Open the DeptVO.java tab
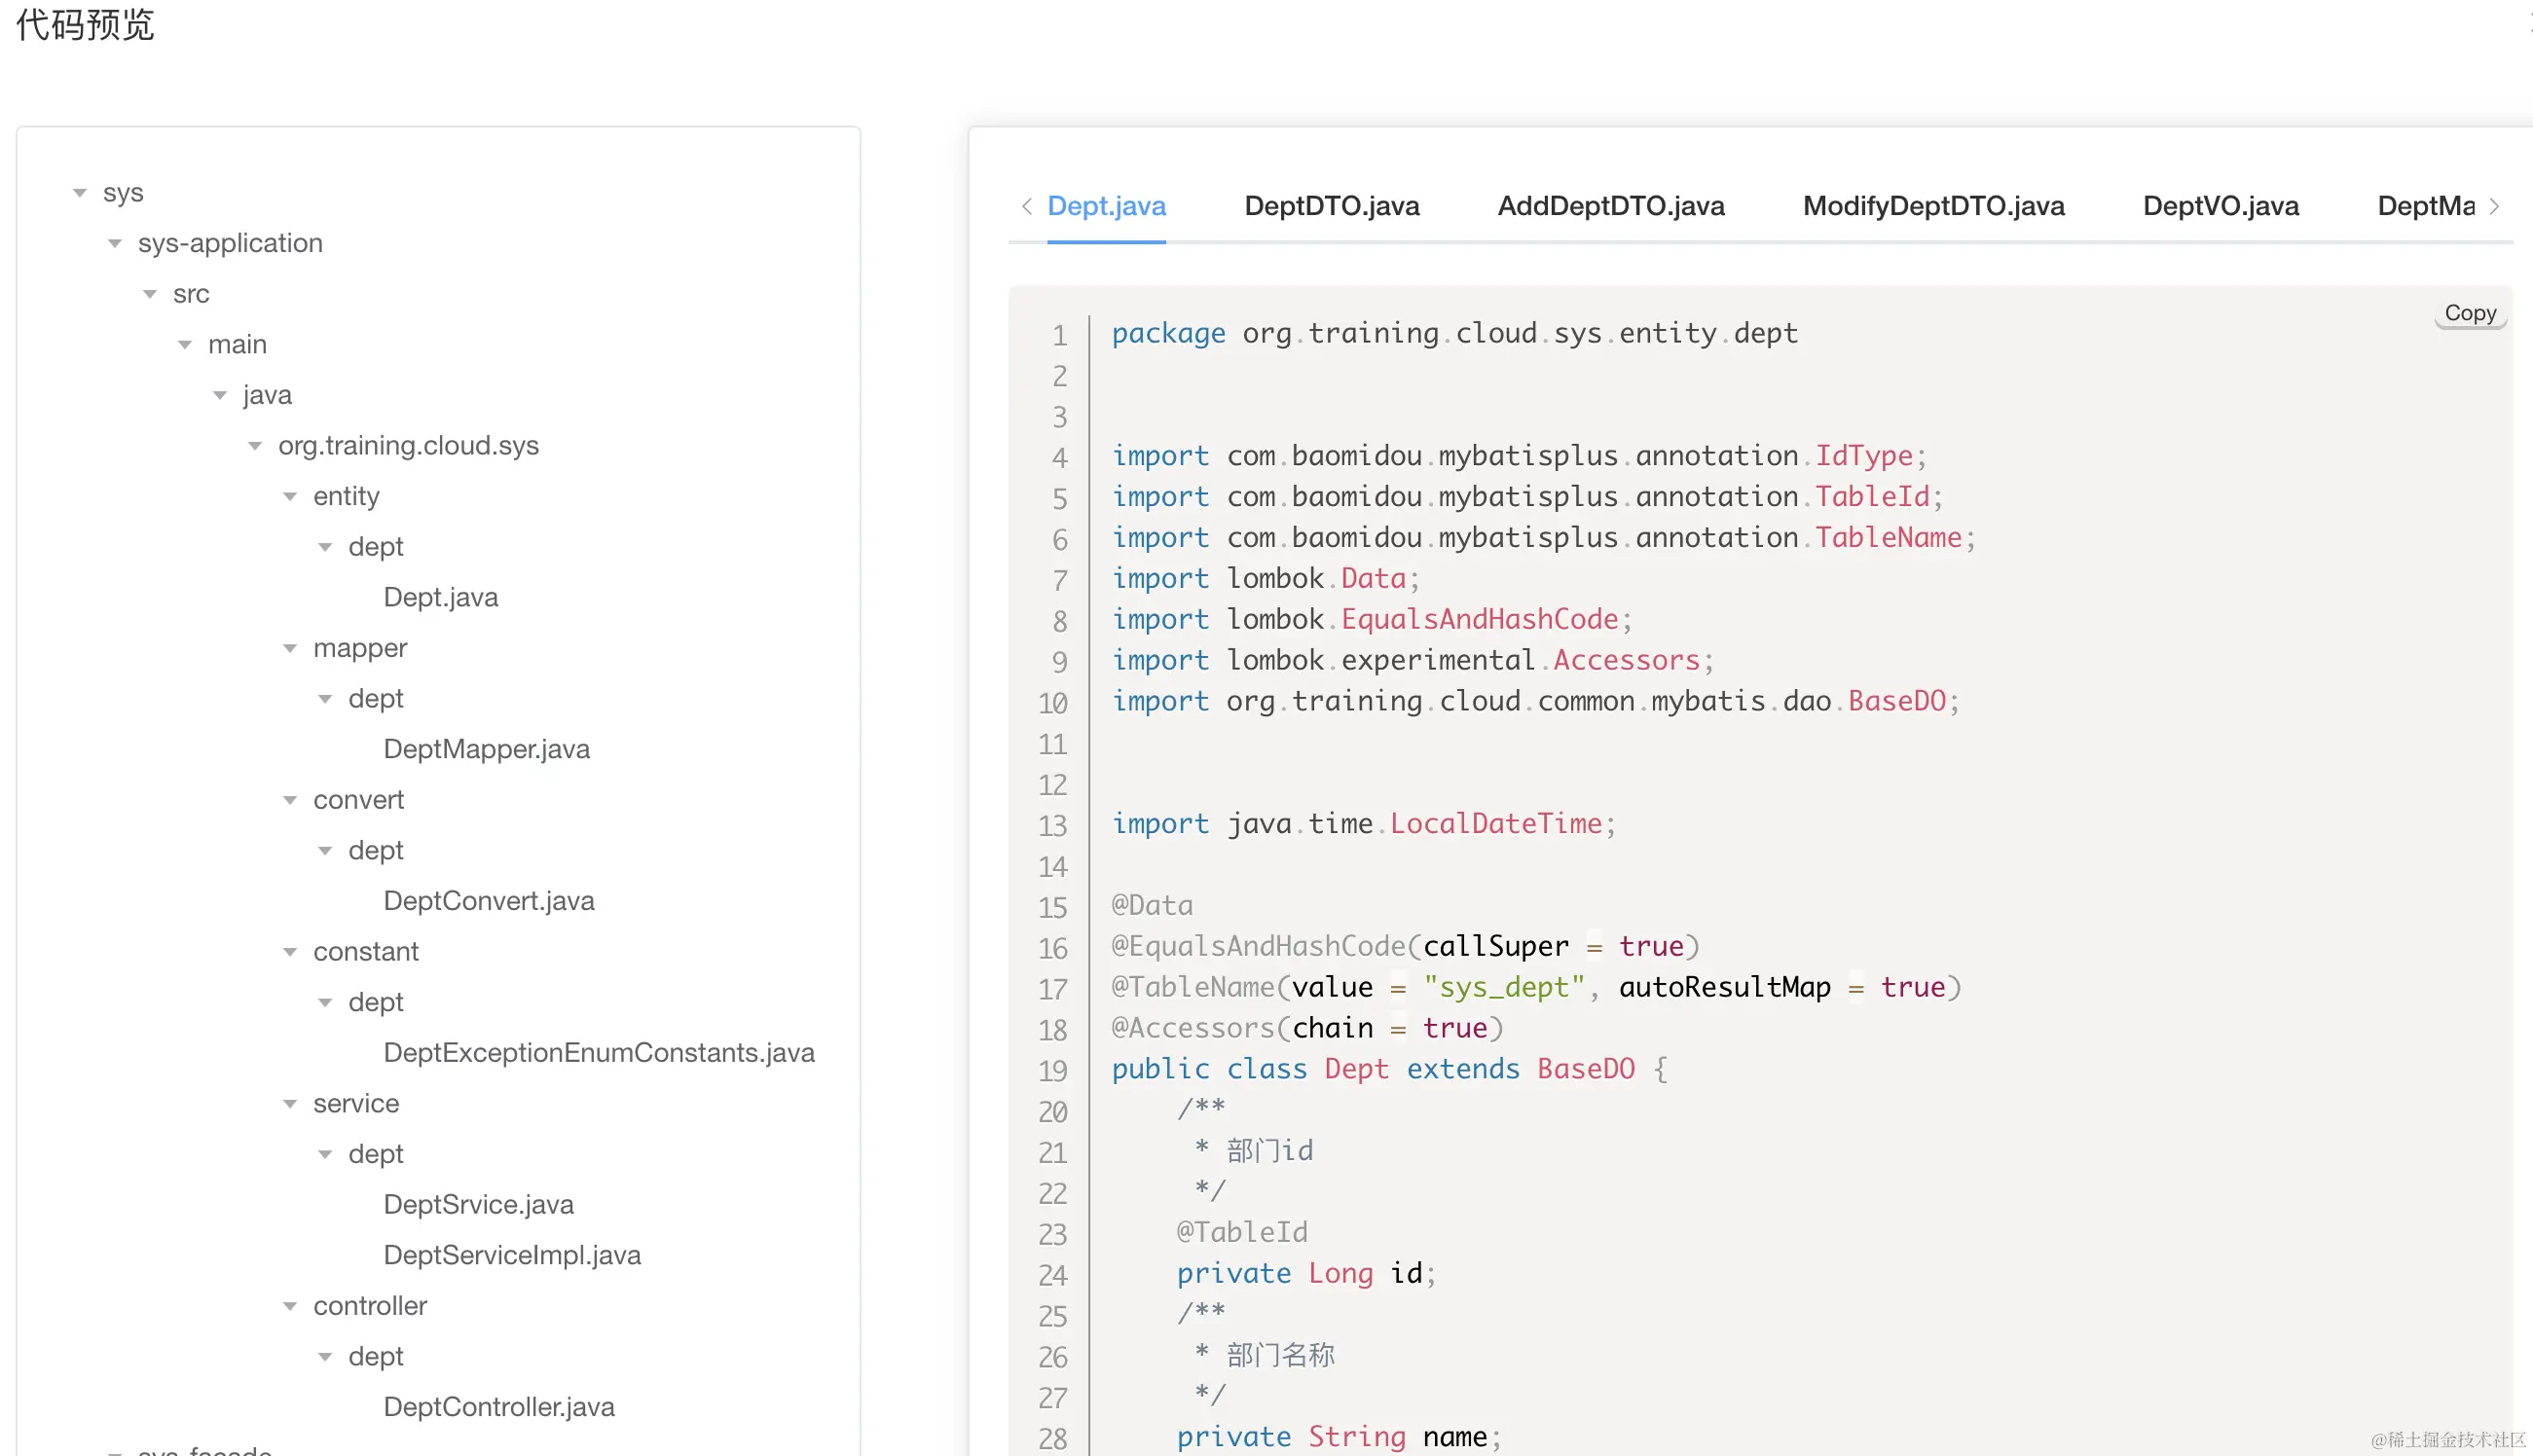2533x1456 pixels. (x=2220, y=206)
